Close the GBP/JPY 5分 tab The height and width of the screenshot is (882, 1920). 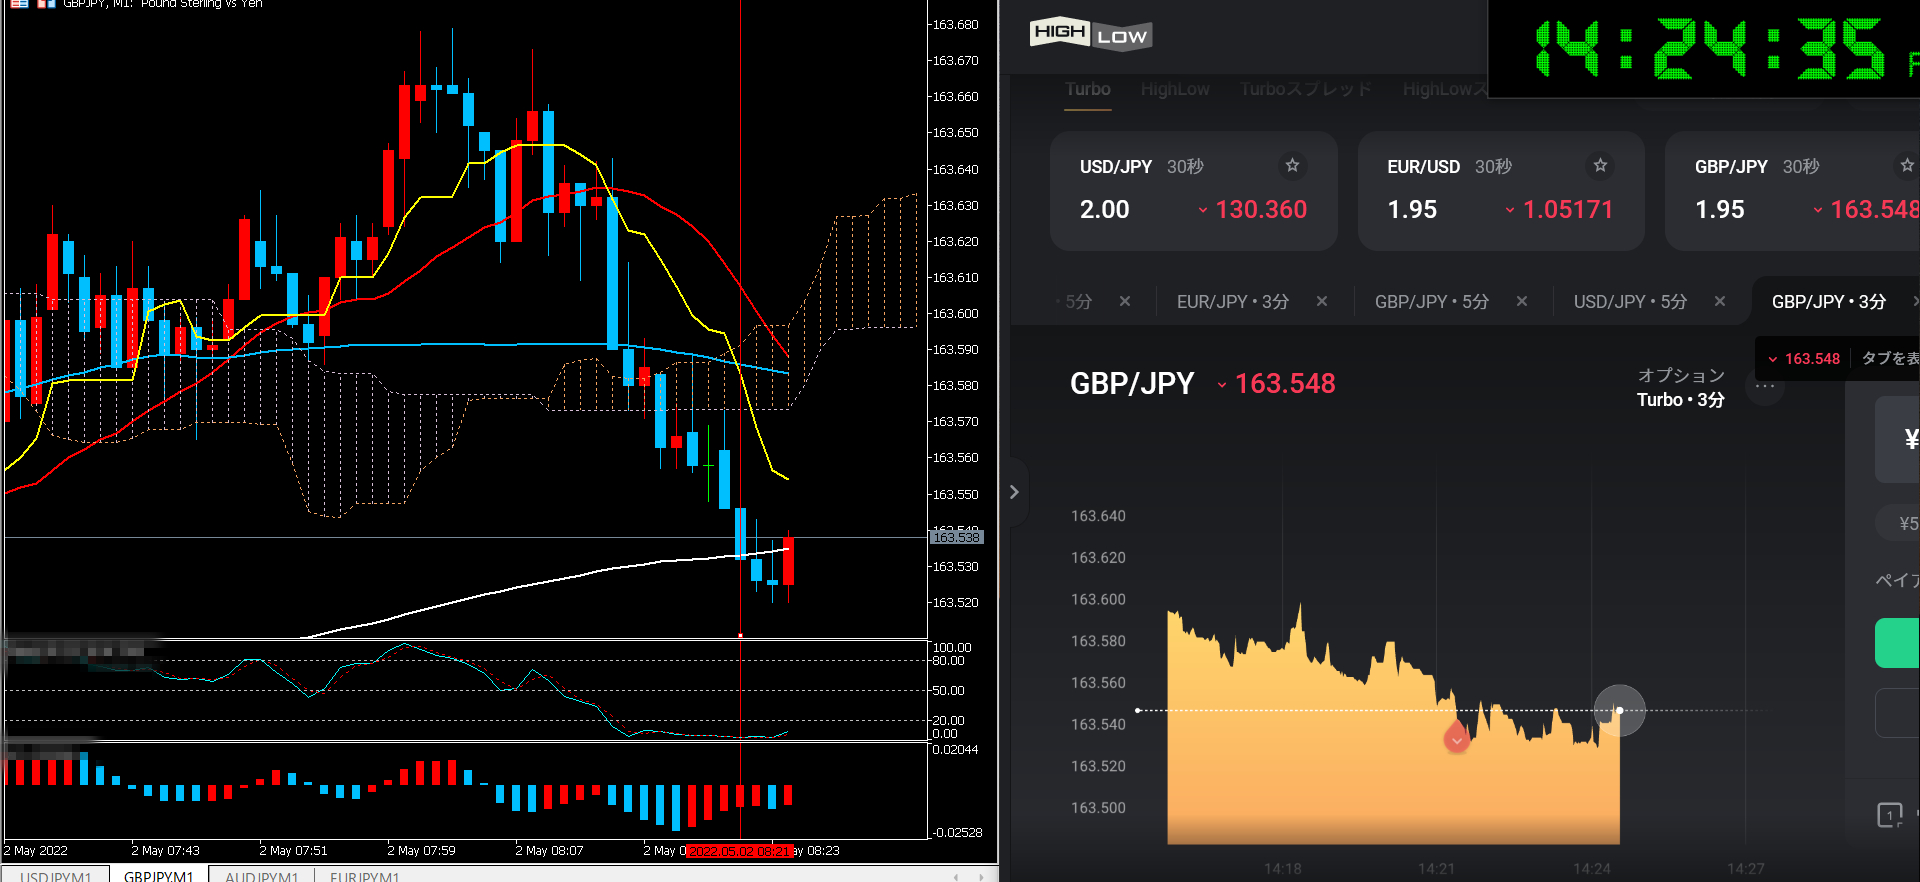coord(1521,301)
